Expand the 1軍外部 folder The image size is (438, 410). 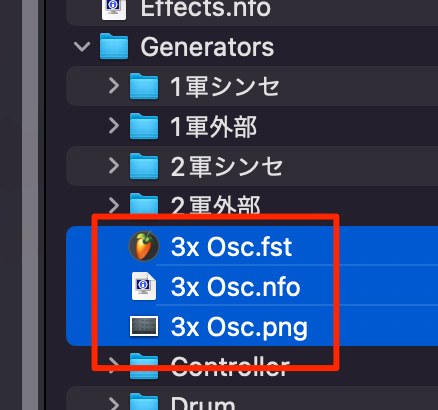pos(114,126)
